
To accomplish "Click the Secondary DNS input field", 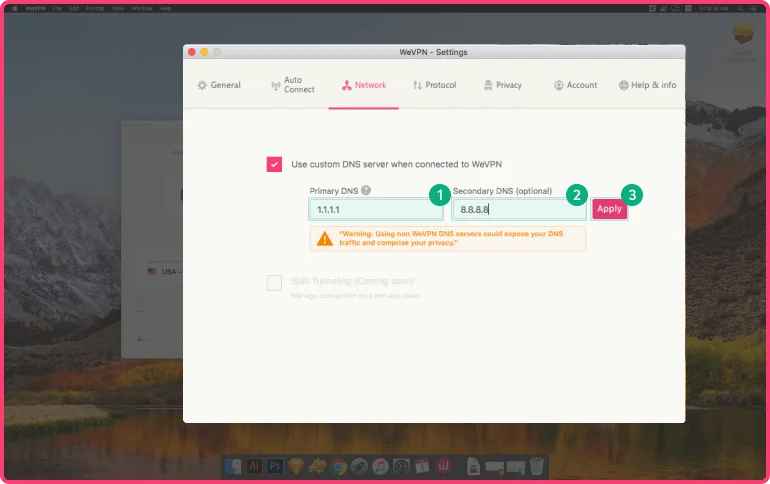I will 518,210.
